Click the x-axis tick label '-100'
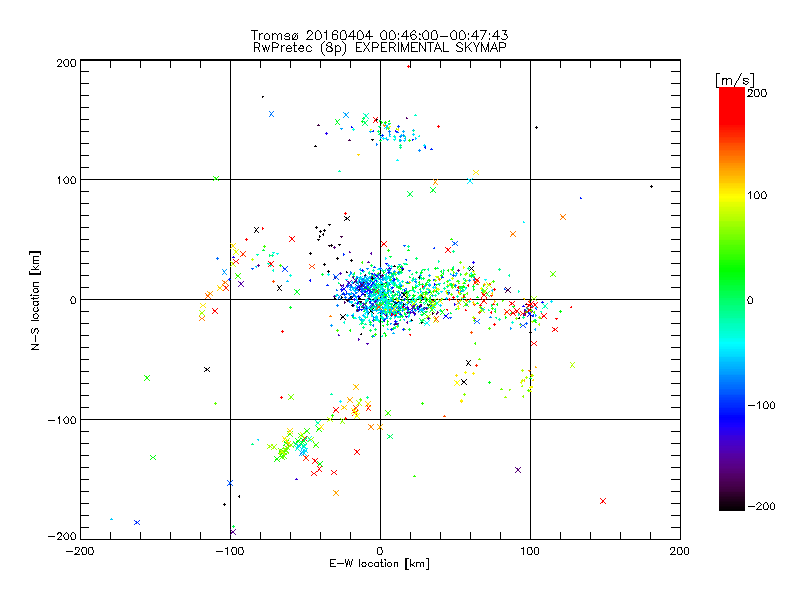This screenshot has width=800, height=600. (230, 552)
